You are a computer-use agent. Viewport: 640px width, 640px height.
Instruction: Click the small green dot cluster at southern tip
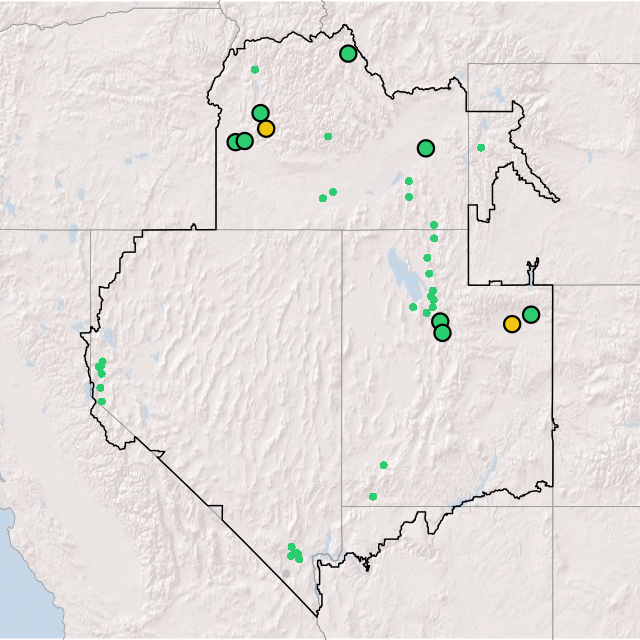pos(295,553)
